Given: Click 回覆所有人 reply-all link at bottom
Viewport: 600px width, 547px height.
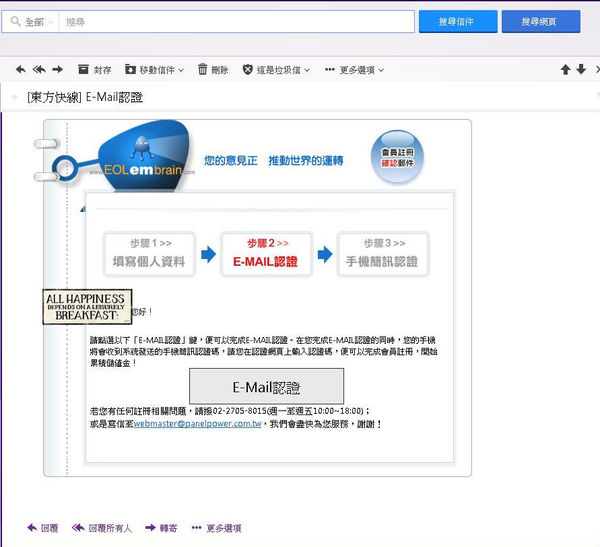Looking at the screenshot, I should pyautogui.click(x=102, y=528).
